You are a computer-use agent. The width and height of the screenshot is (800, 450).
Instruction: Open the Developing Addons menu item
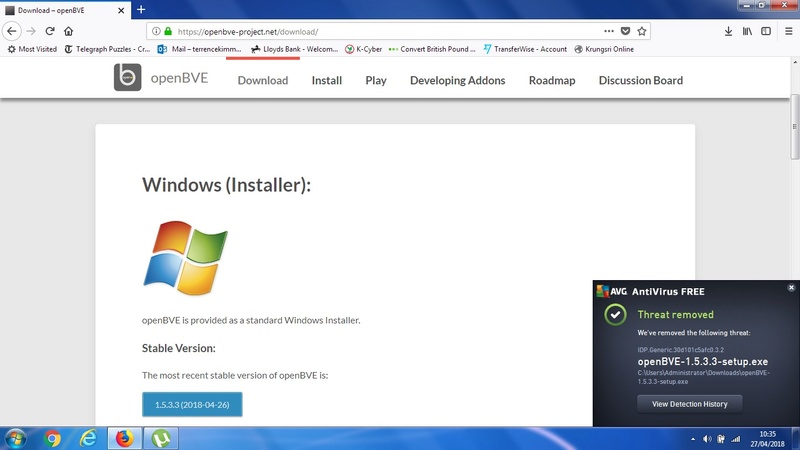coord(458,80)
